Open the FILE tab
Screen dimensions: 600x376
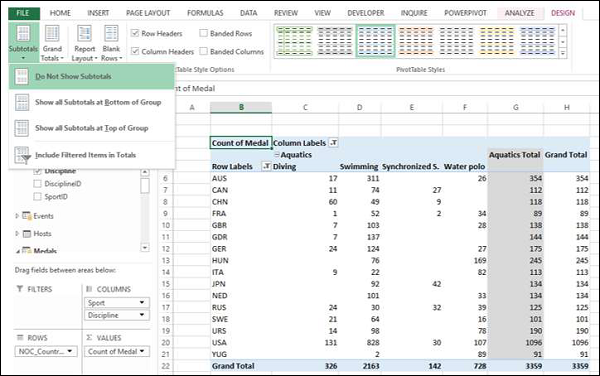(23, 13)
